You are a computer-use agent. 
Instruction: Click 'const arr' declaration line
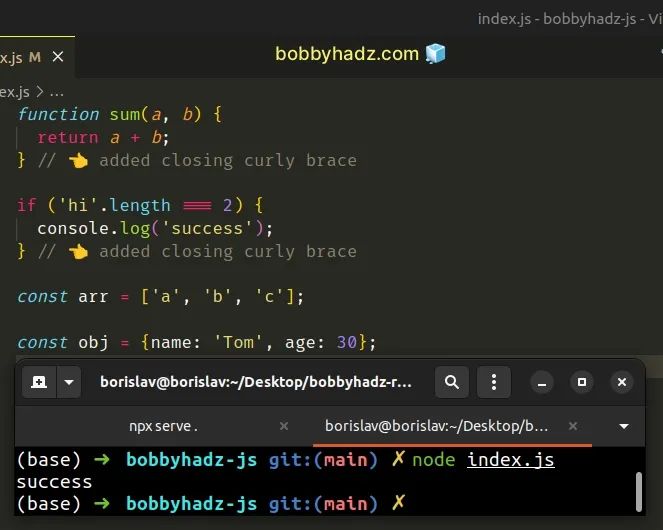[x=160, y=297]
